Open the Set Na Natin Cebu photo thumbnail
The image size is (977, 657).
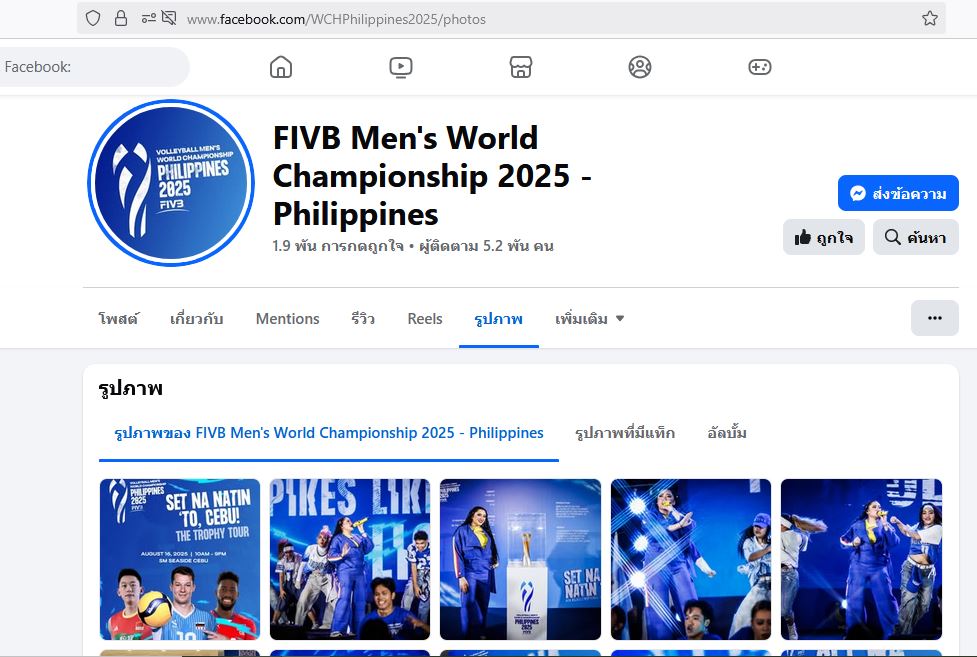tap(179, 559)
